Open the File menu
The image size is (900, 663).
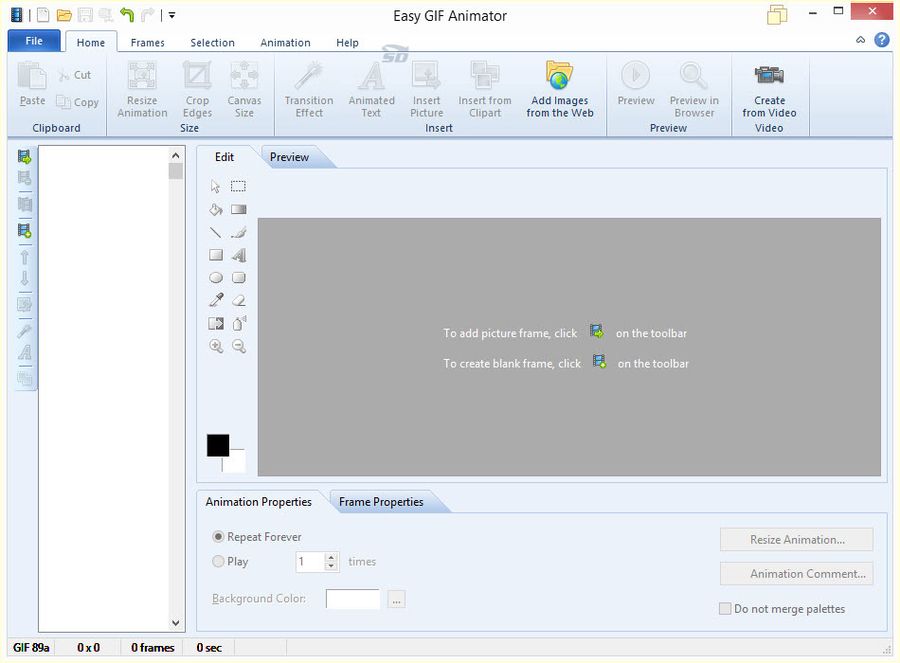[x=34, y=41]
